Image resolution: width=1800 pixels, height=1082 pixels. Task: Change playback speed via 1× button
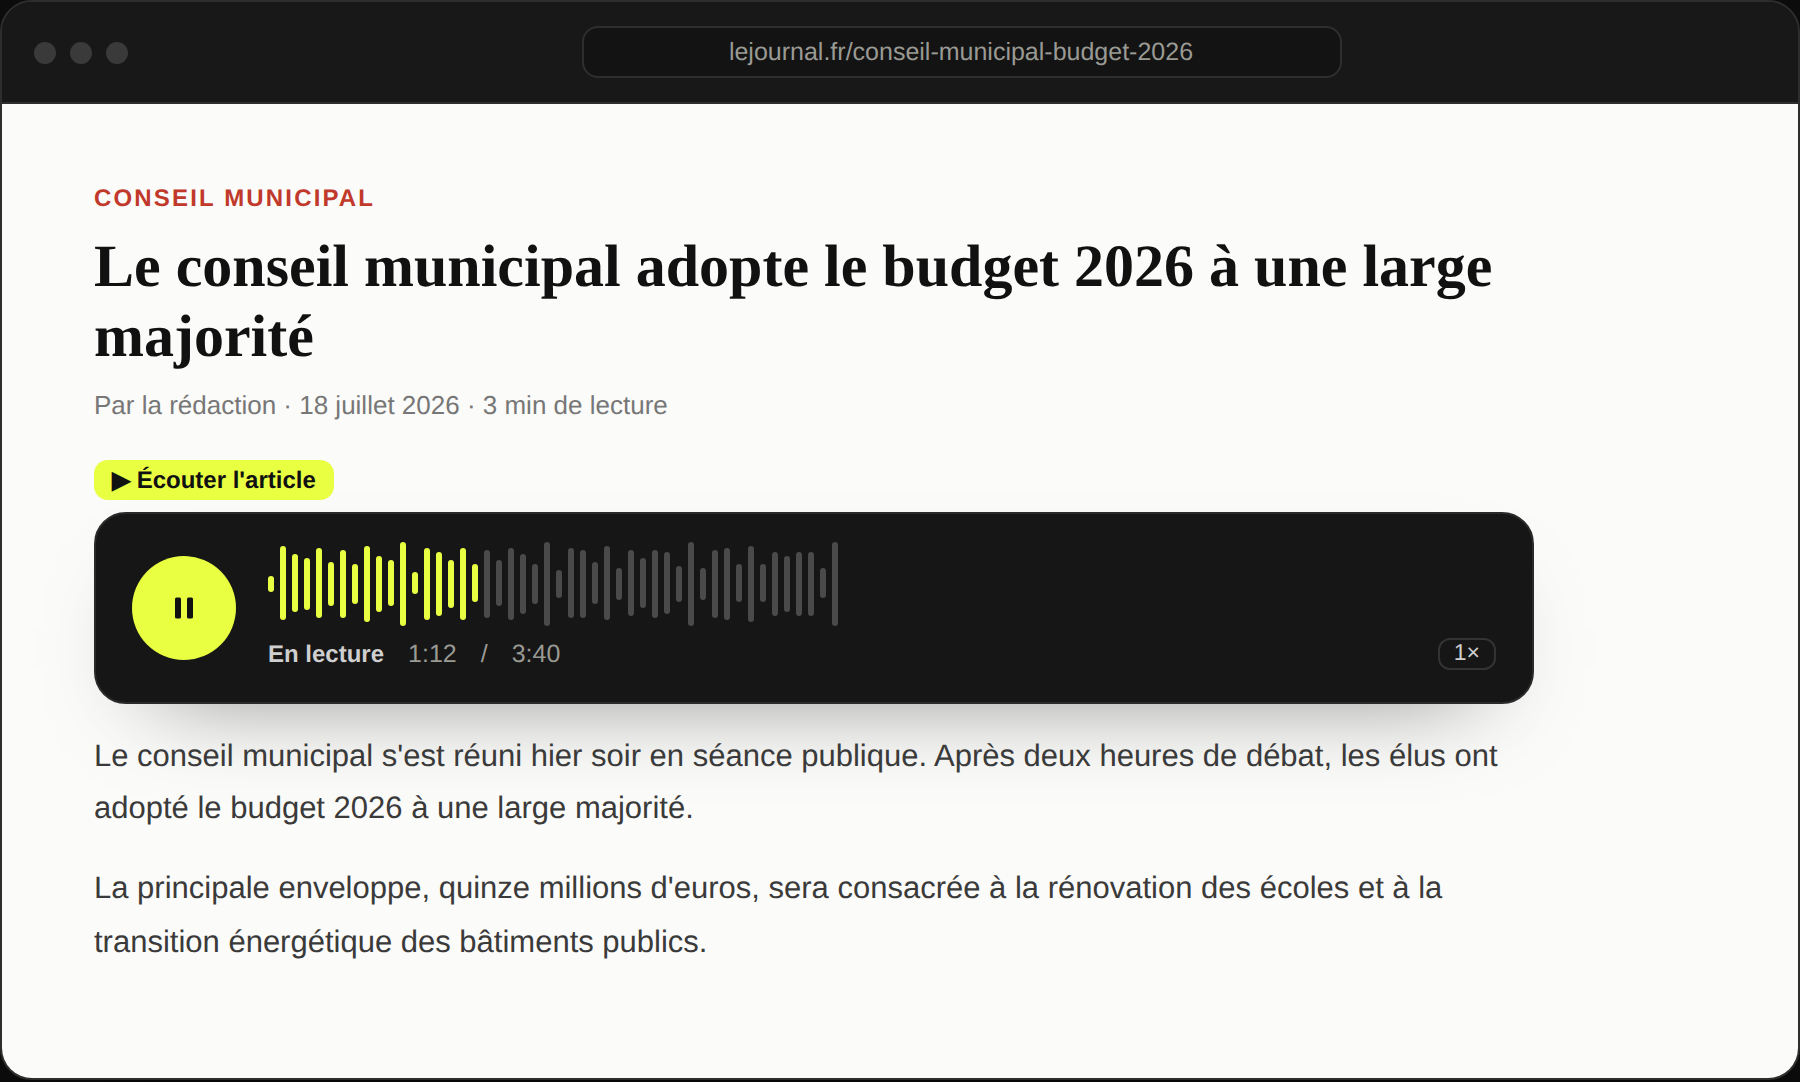coord(1466,653)
